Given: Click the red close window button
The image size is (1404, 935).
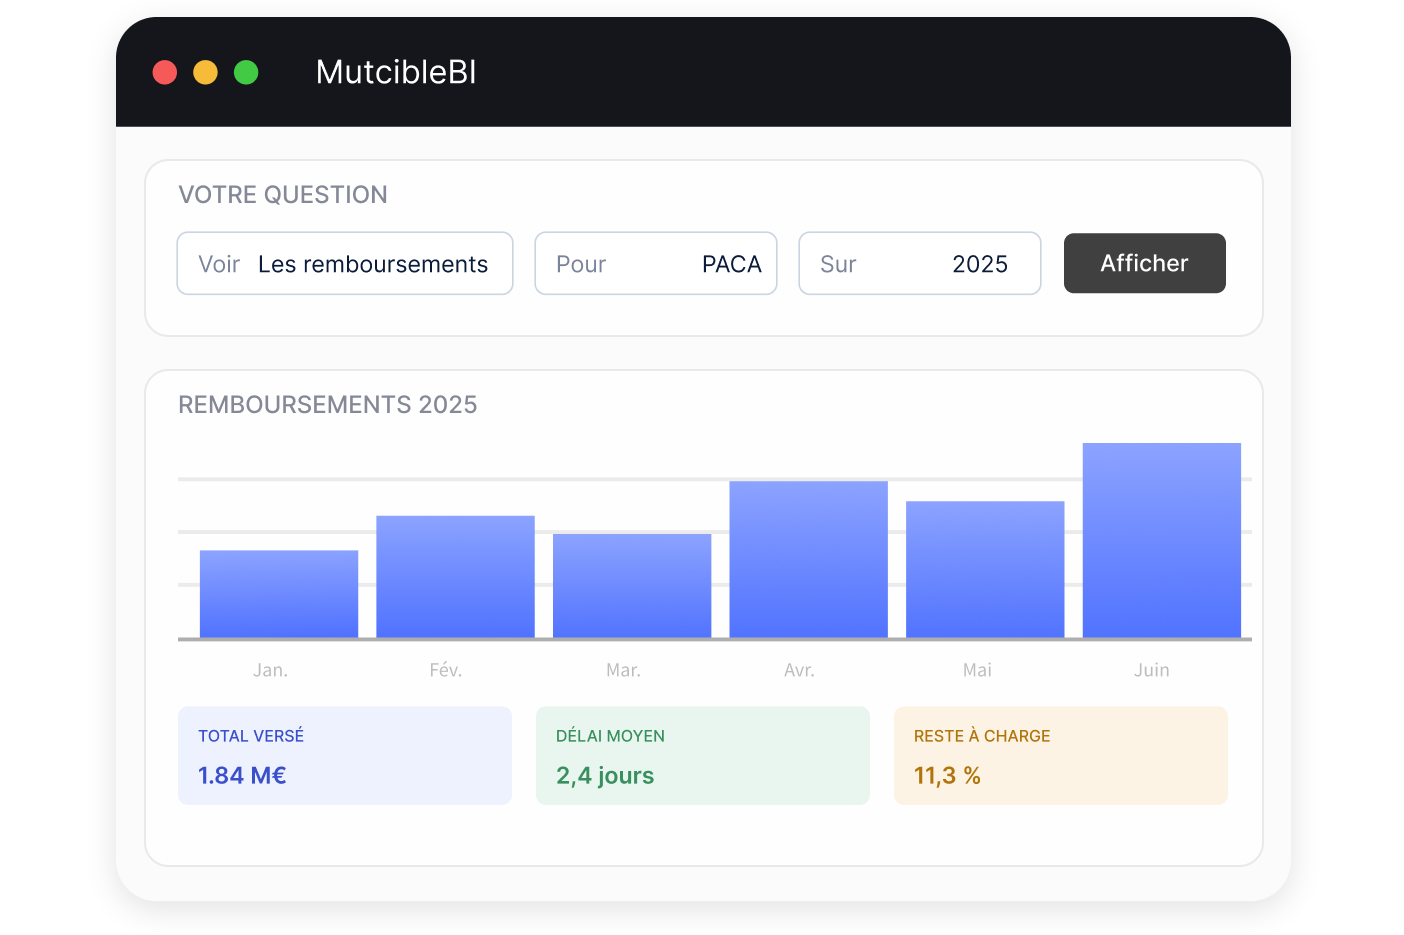Looking at the screenshot, I should click(x=165, y=72).
